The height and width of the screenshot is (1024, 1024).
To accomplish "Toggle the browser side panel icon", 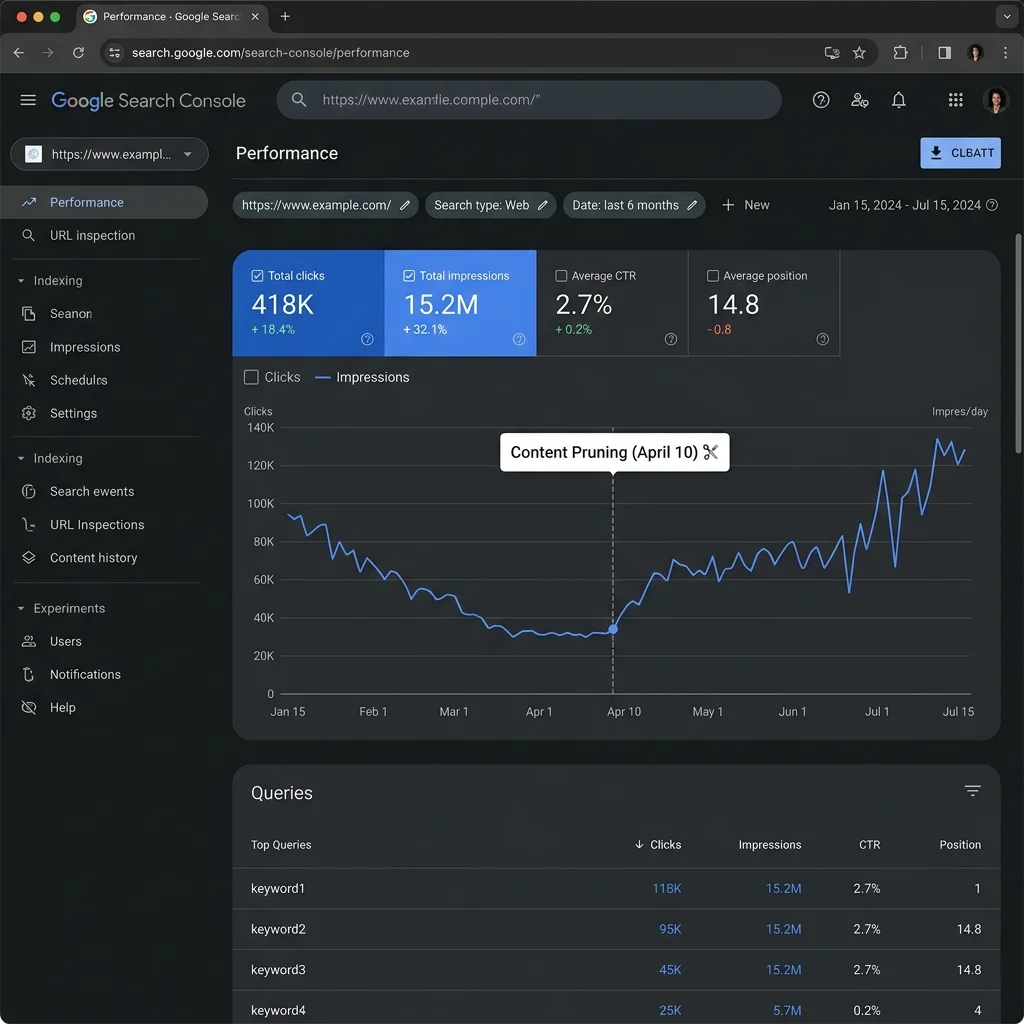I will pos(944,53).
